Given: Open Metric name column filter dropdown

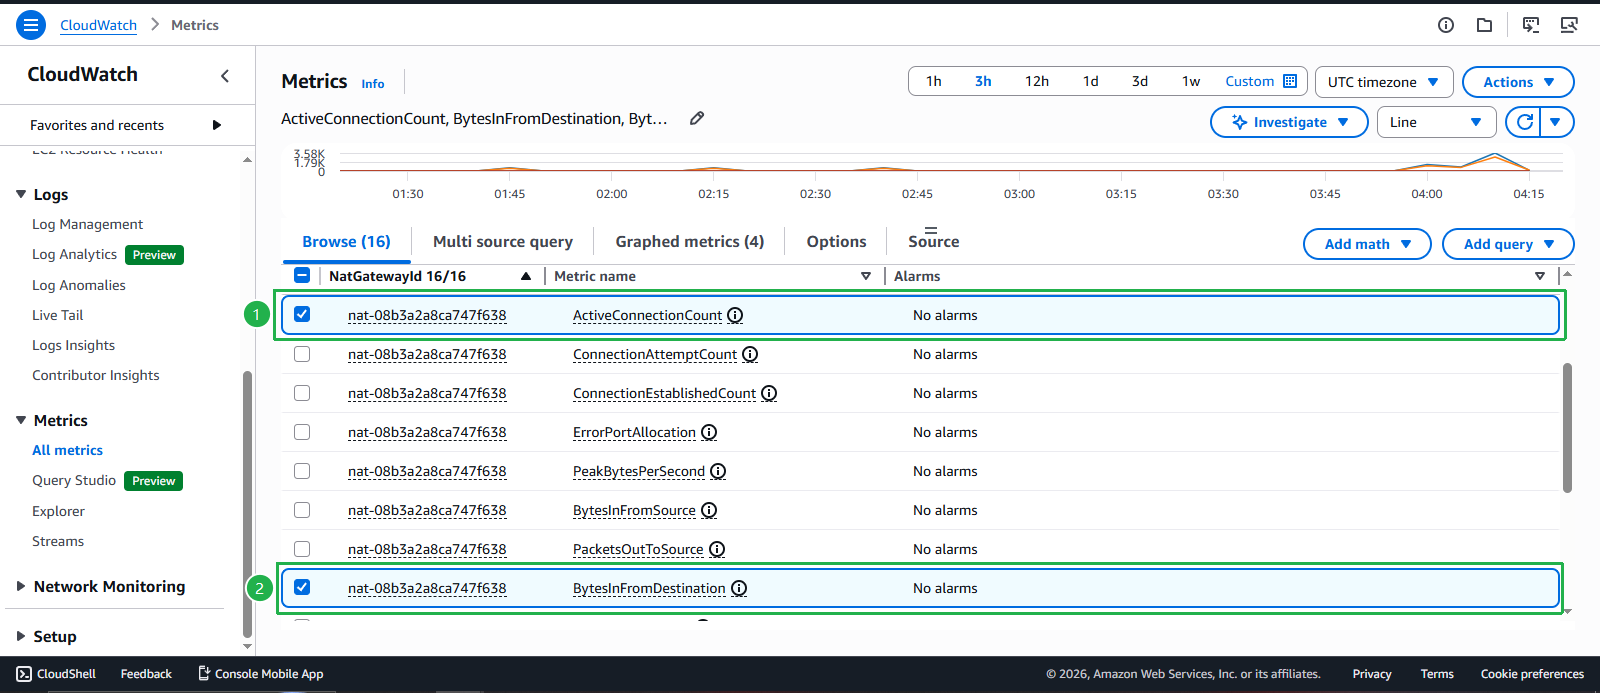Looking at the screenshot, I should (x=866, y=276).
